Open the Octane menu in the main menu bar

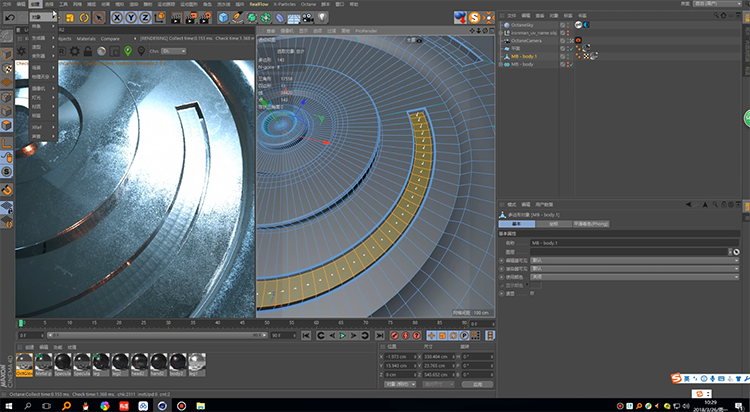pyautogui.click(x=308, y=4)
